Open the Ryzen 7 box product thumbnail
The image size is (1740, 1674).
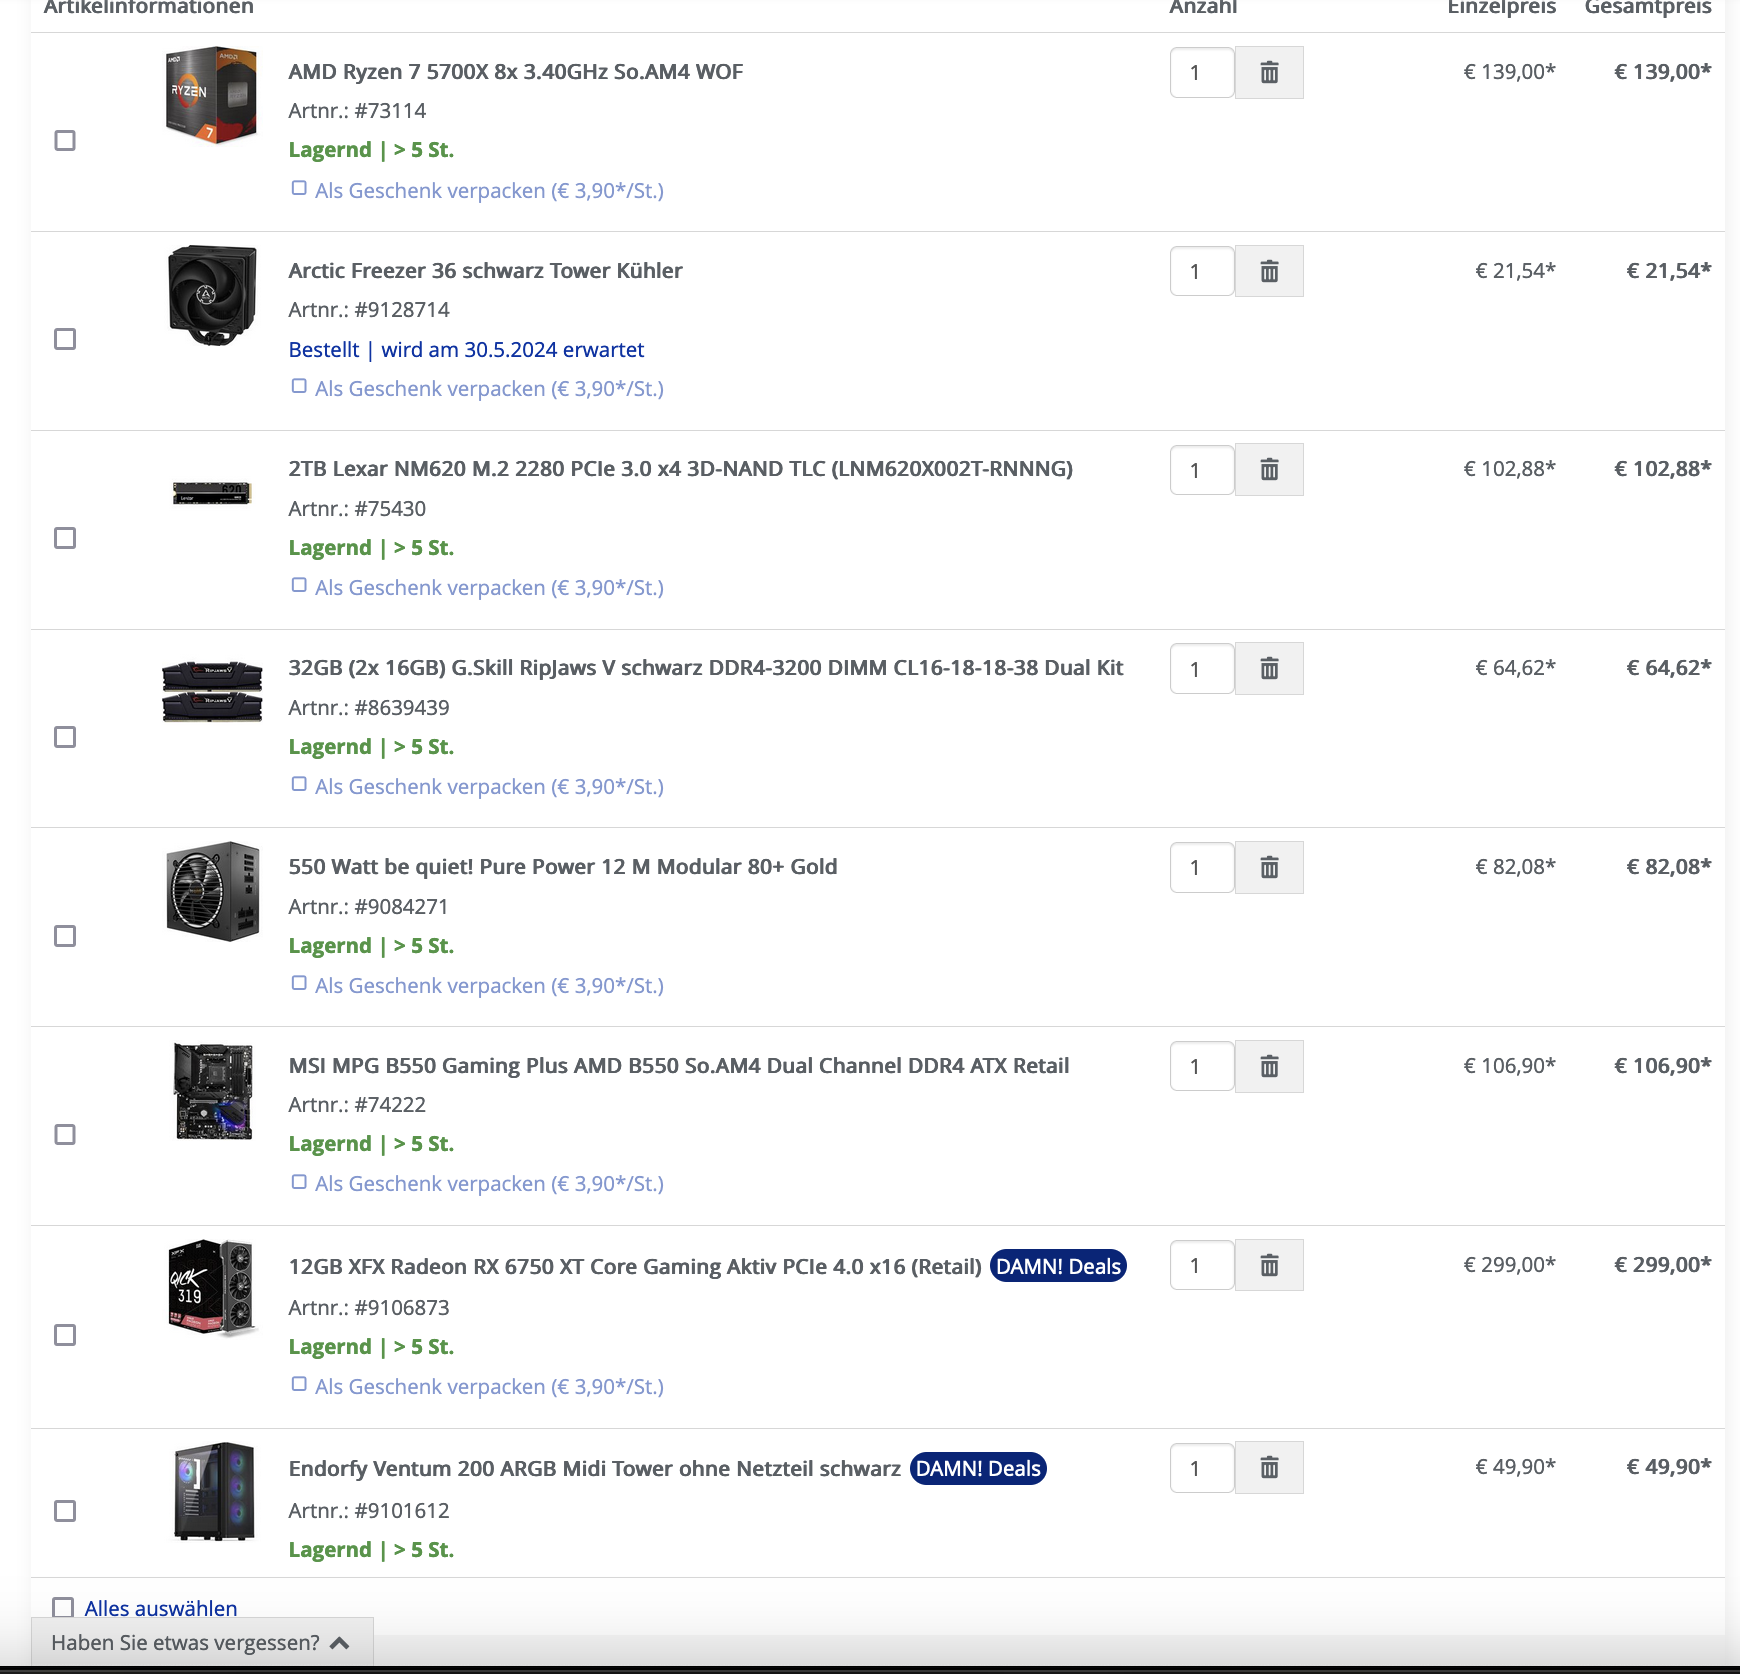click(x=212, y=95)
